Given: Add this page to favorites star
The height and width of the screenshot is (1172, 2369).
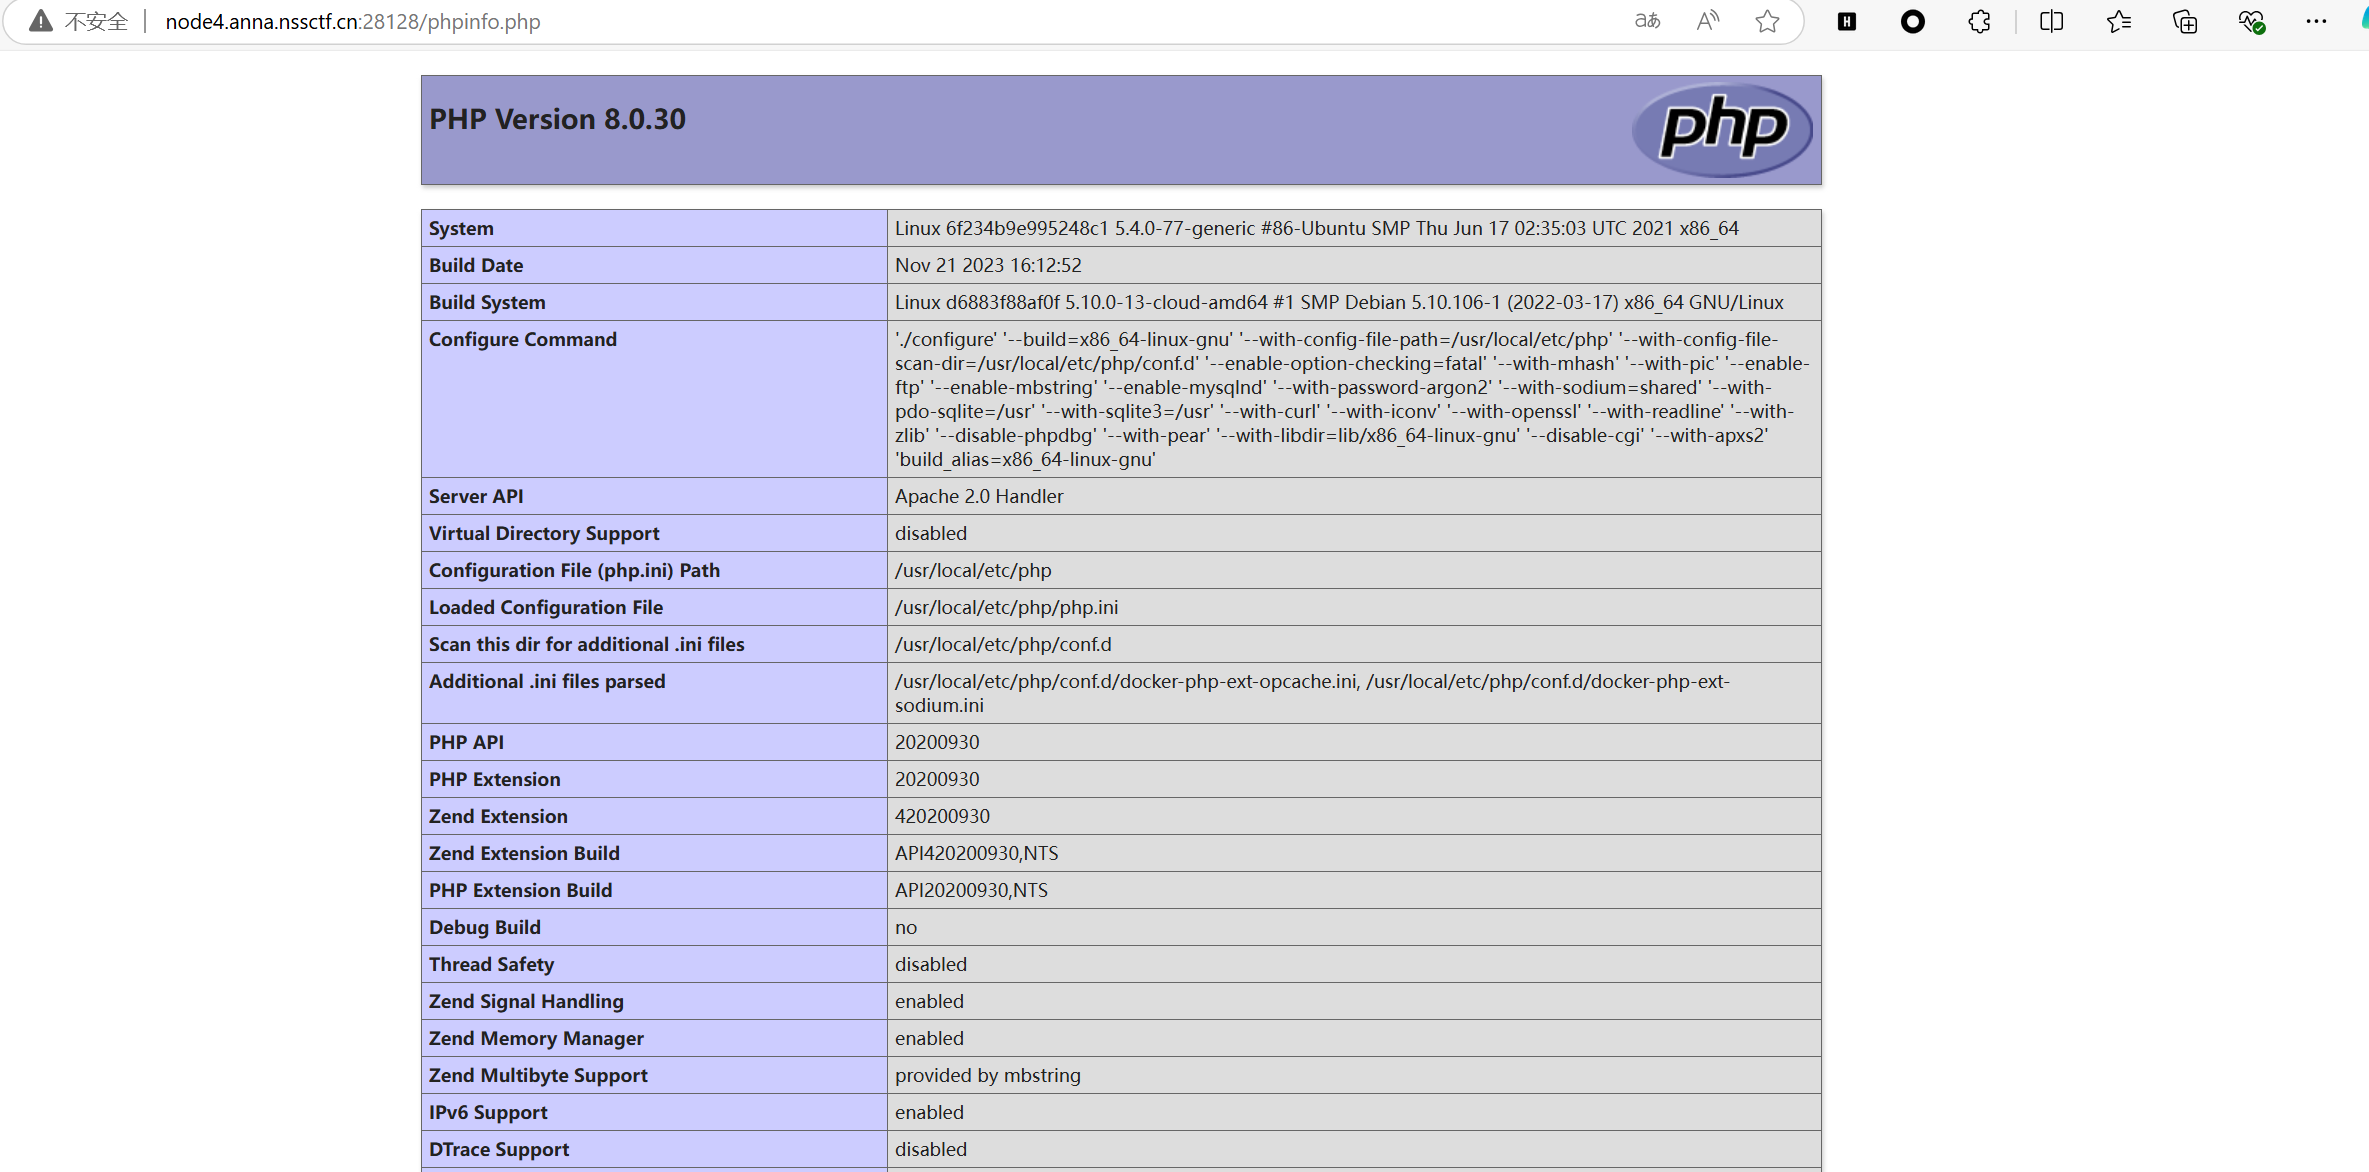Looking at the screenshot, I should [1767, 21].
